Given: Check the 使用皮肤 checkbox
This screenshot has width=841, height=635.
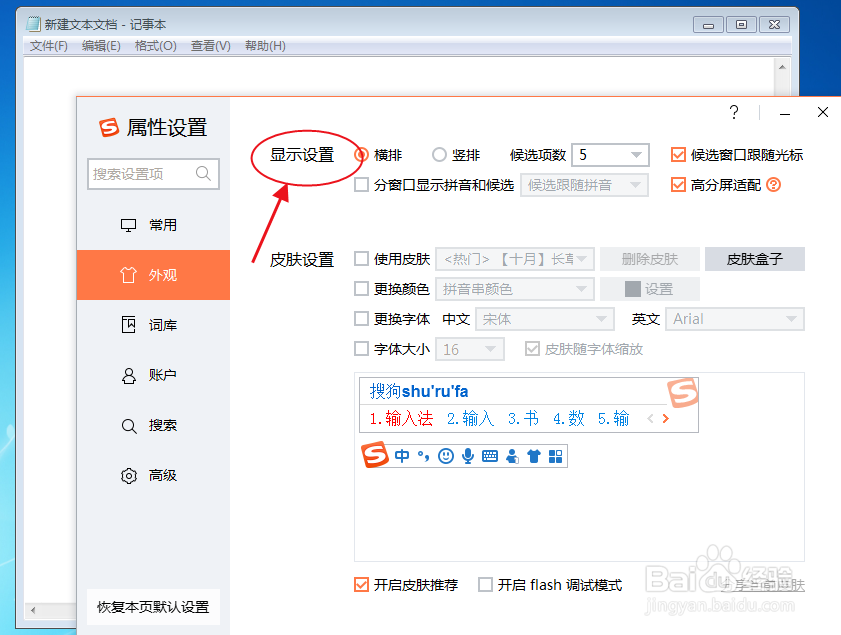Looking at the screenshot, I should point(362,259).
